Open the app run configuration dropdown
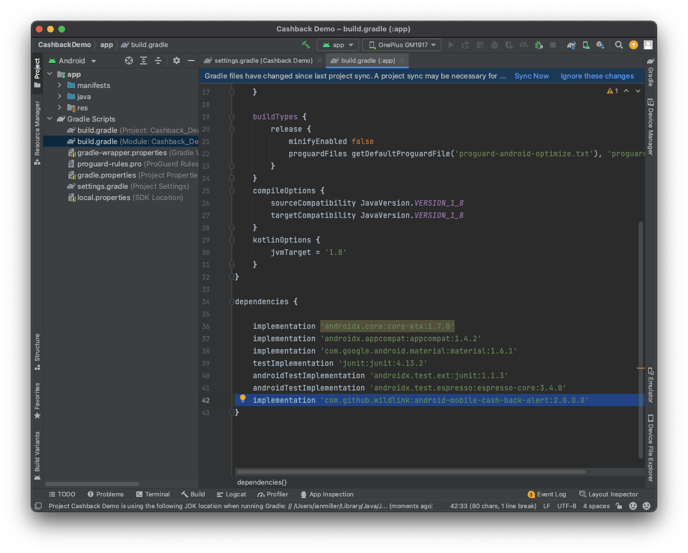Viewport: 688px width, 553px height. pyautogui.click(x=338, y=45)
